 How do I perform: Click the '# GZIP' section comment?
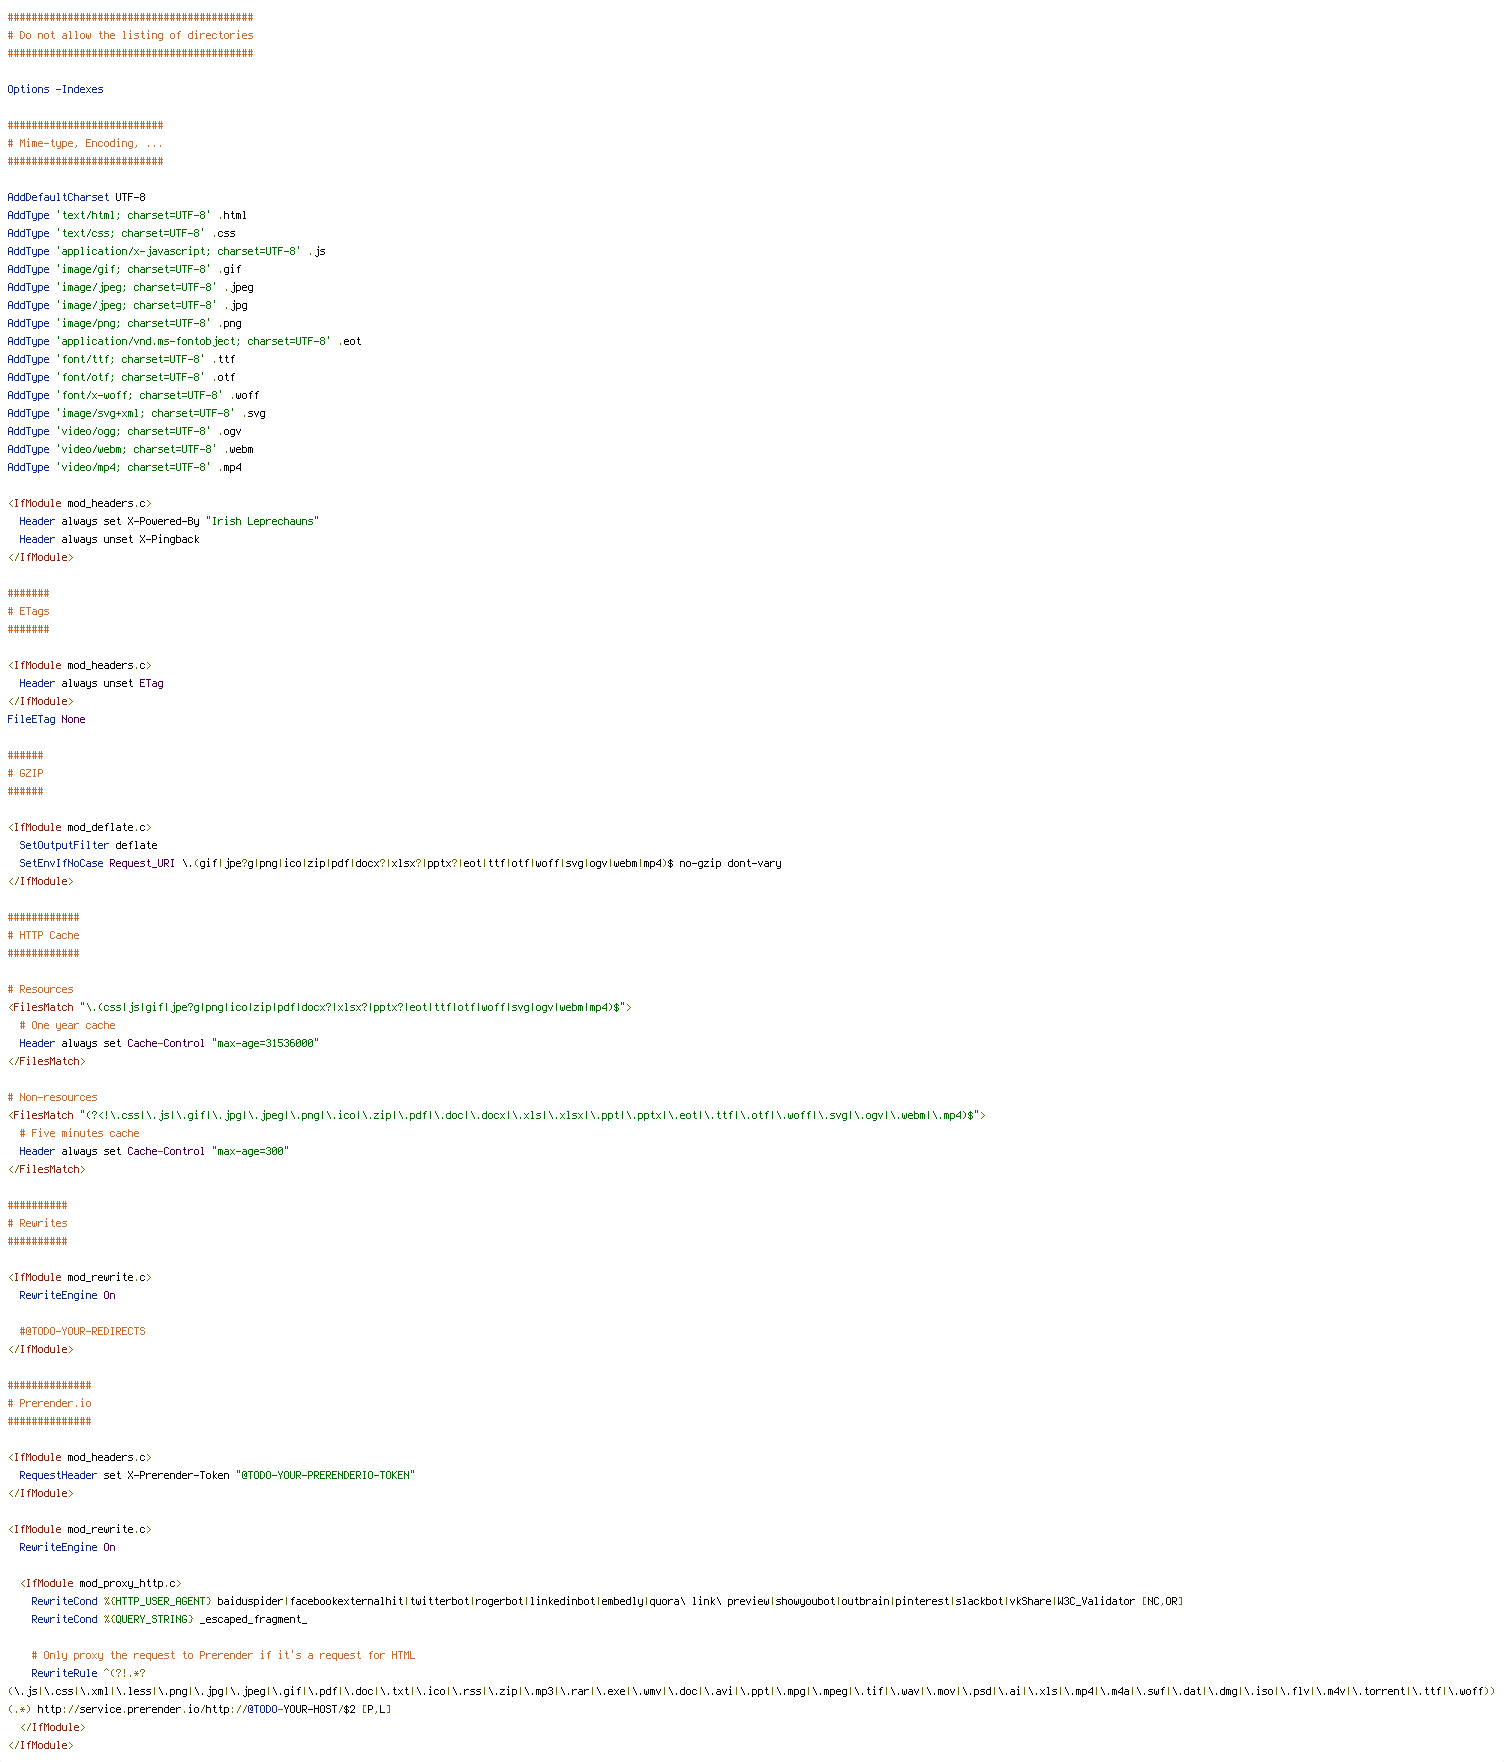25,773
